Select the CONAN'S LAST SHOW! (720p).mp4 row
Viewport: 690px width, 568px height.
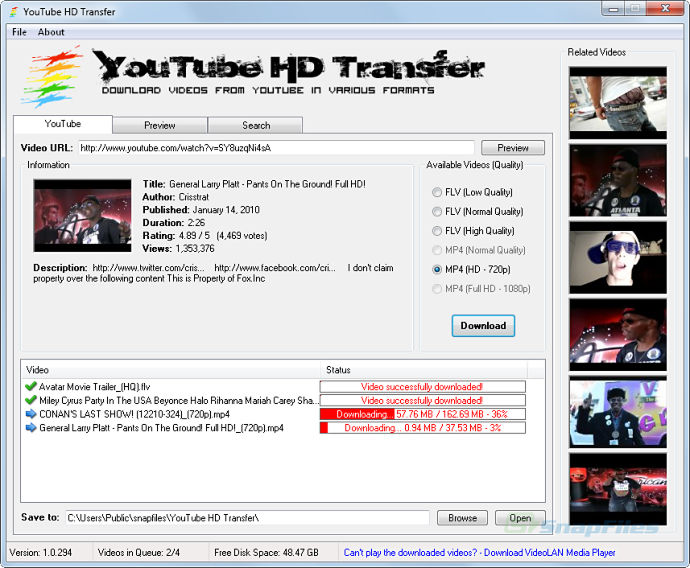point(275,414)
